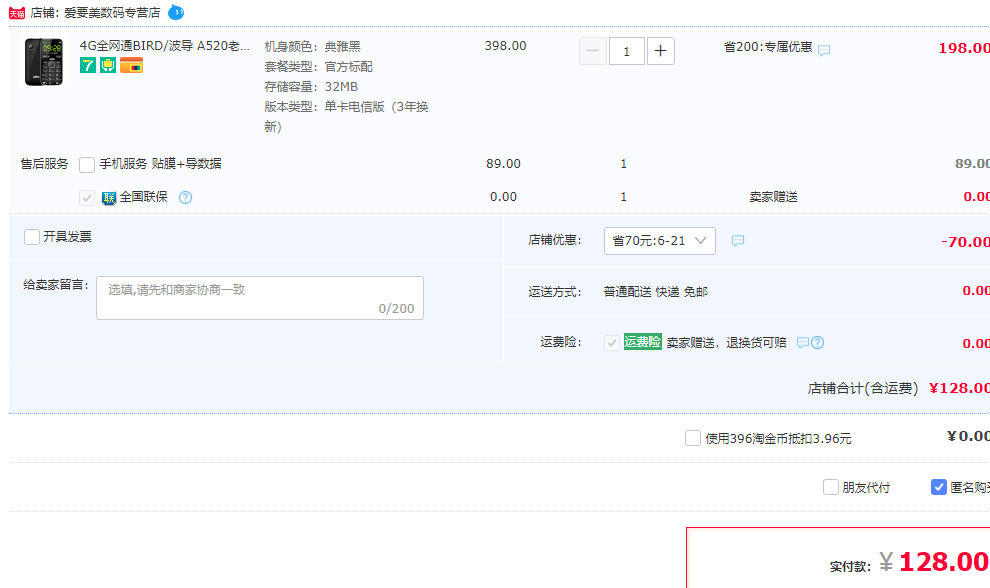Open the help question icon beside 全国联保
The height and width of the screenshot is (588, 990).
pyautogui.click(x=185, y=197)
